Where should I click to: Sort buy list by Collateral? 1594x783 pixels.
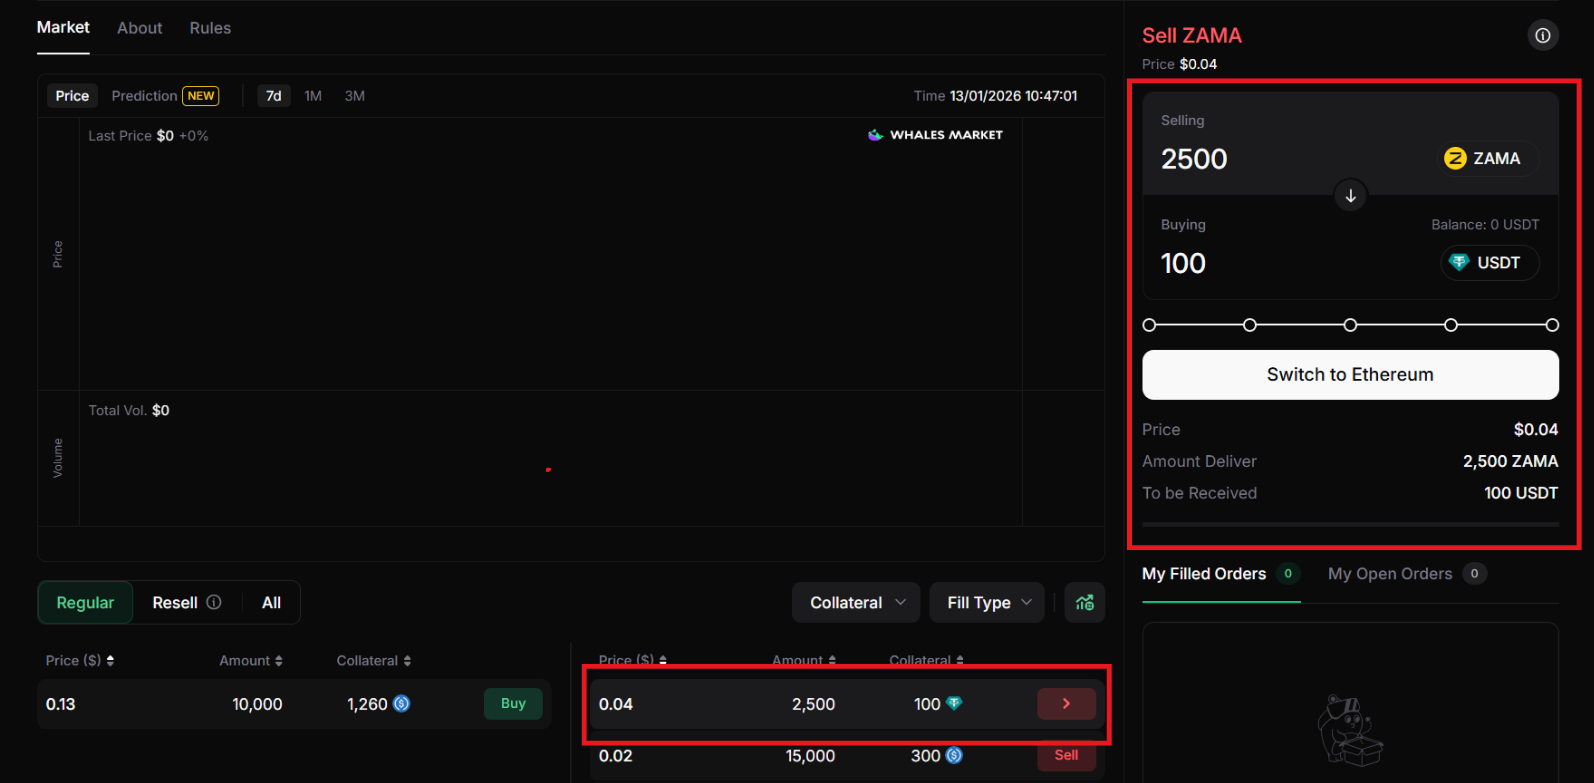click(x=374, y=660)
